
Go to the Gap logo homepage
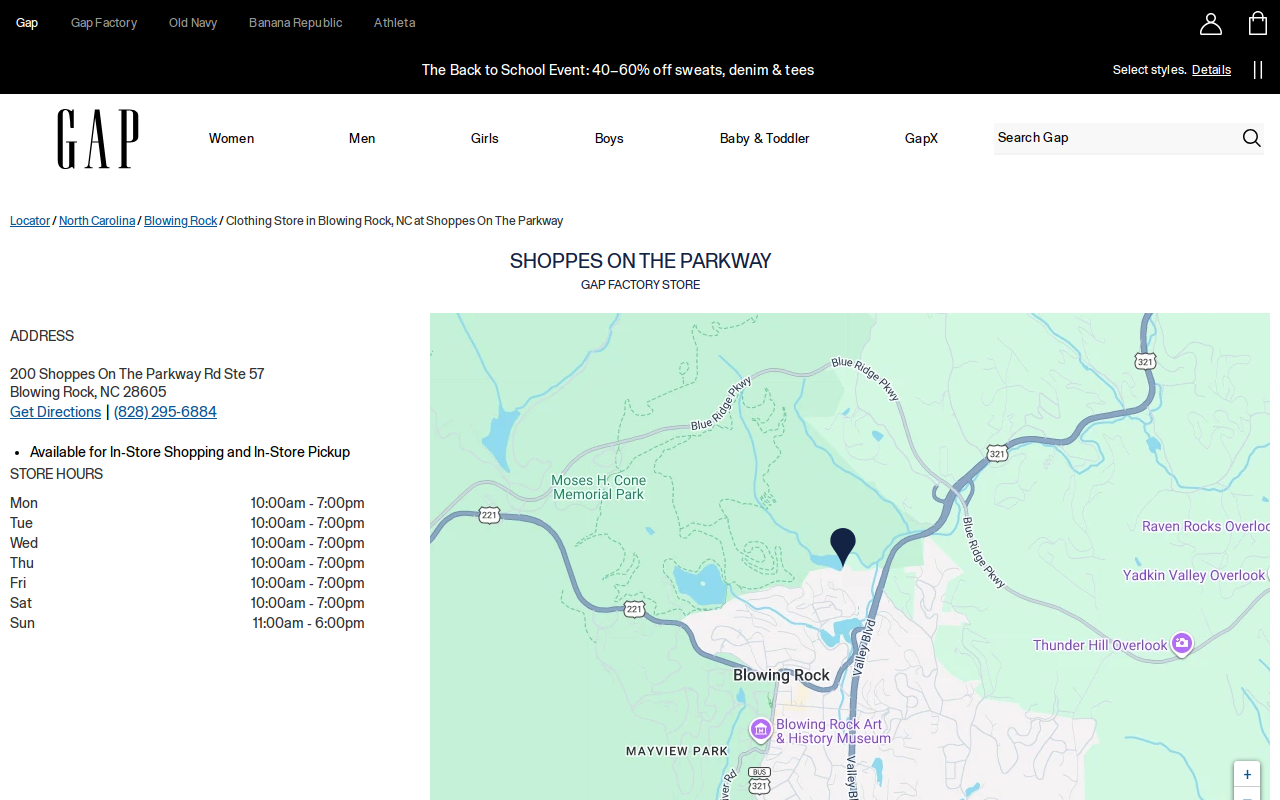[98, 139]
